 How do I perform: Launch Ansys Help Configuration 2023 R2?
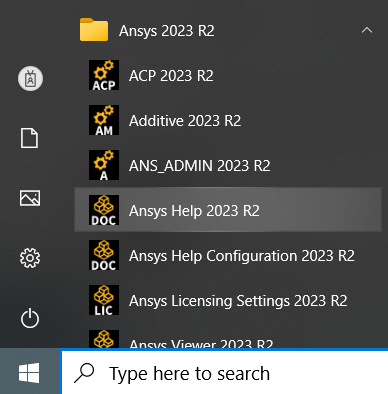click(x=228, y=255)
